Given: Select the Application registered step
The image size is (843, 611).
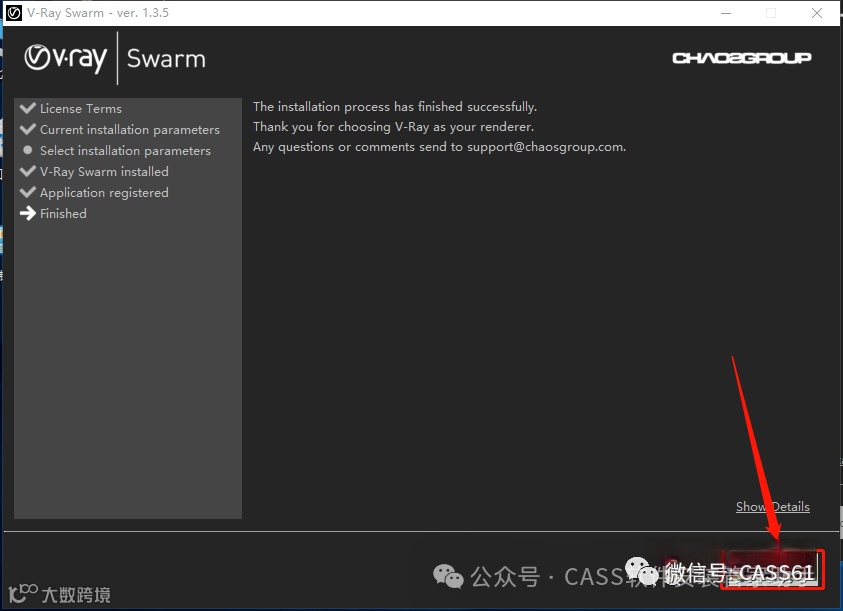Looking at the screenshot, I should pos(104,193).
